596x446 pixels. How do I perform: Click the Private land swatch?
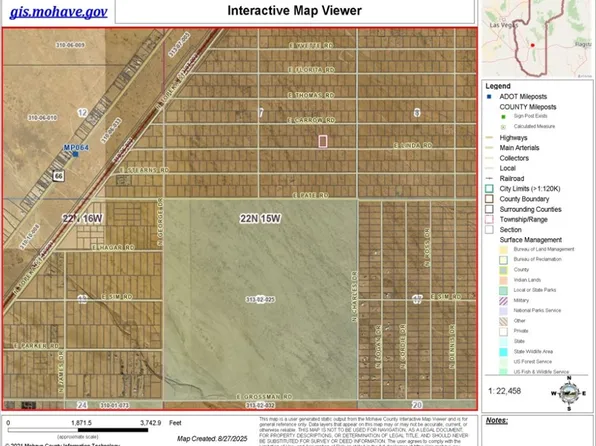coord(503,332)
